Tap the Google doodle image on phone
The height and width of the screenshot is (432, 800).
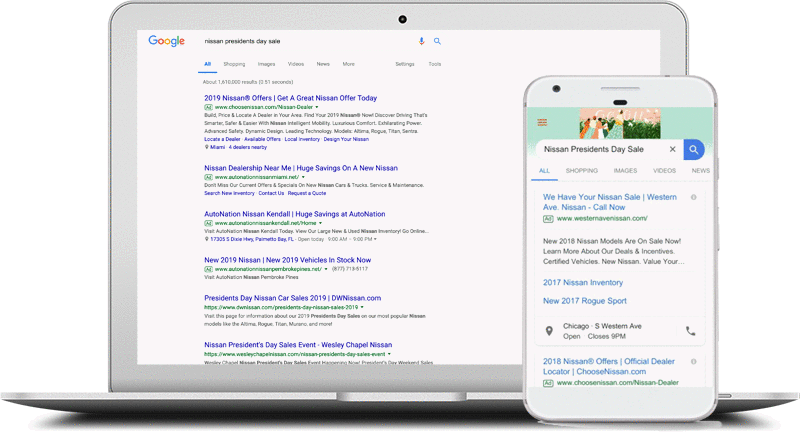pyautogui.click(x=620, y=123)
